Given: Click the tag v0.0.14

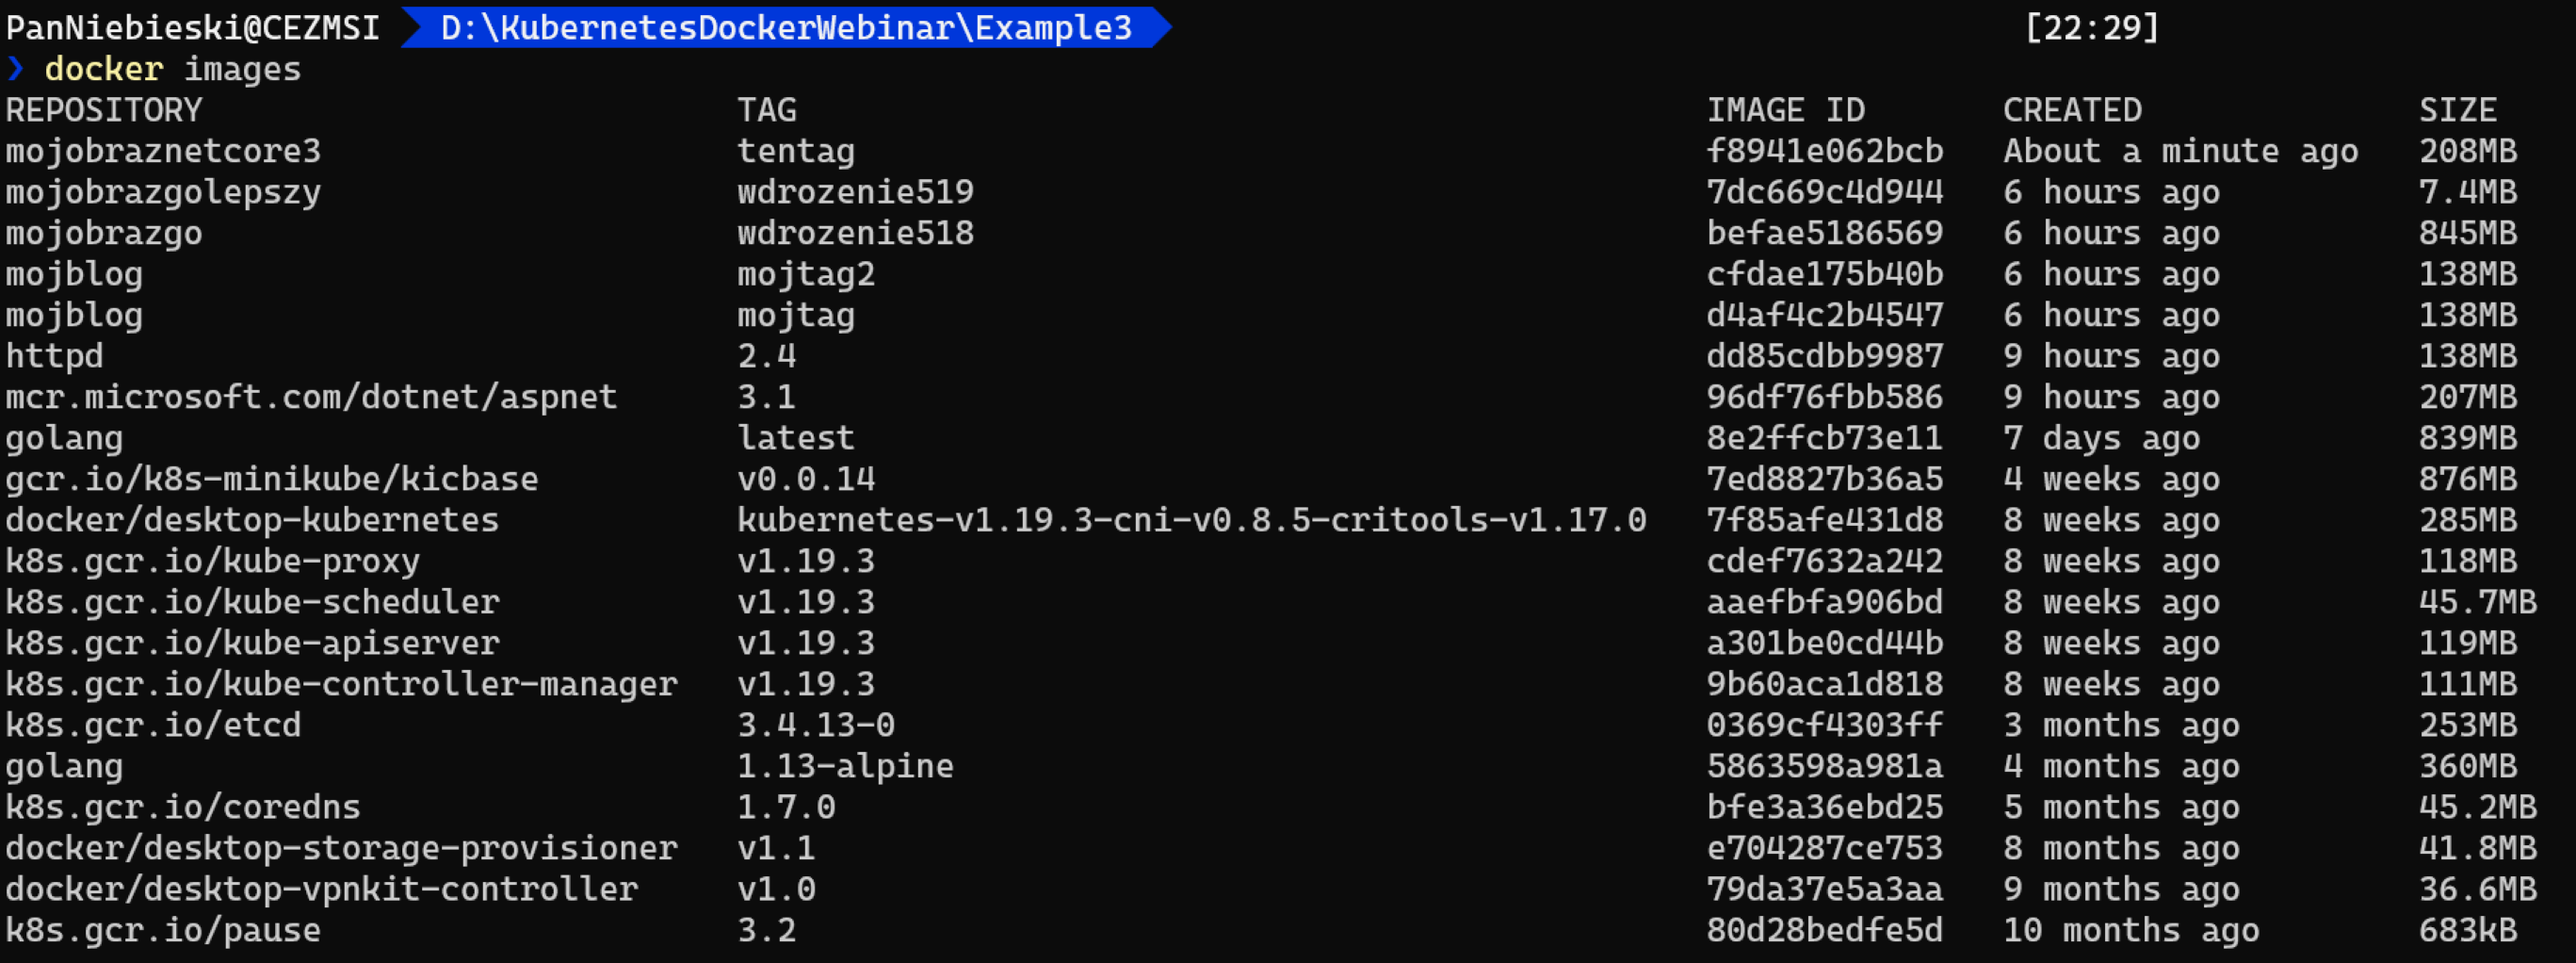Looking at the screenshot, I should (806, 478).
